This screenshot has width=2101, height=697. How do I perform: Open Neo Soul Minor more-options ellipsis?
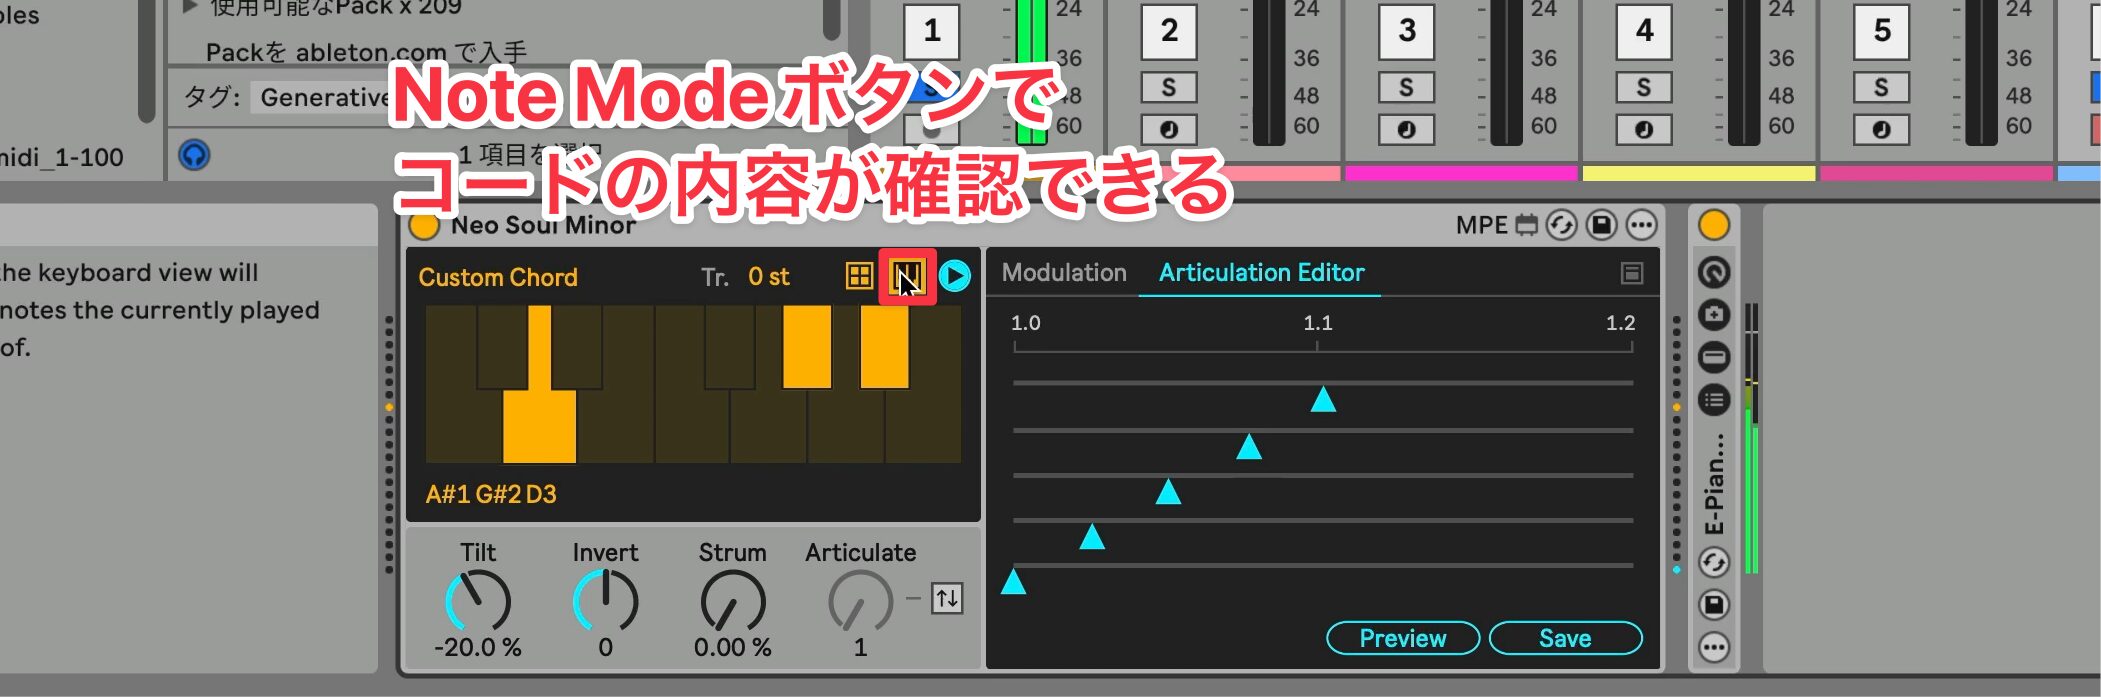tap(1641, 225)
